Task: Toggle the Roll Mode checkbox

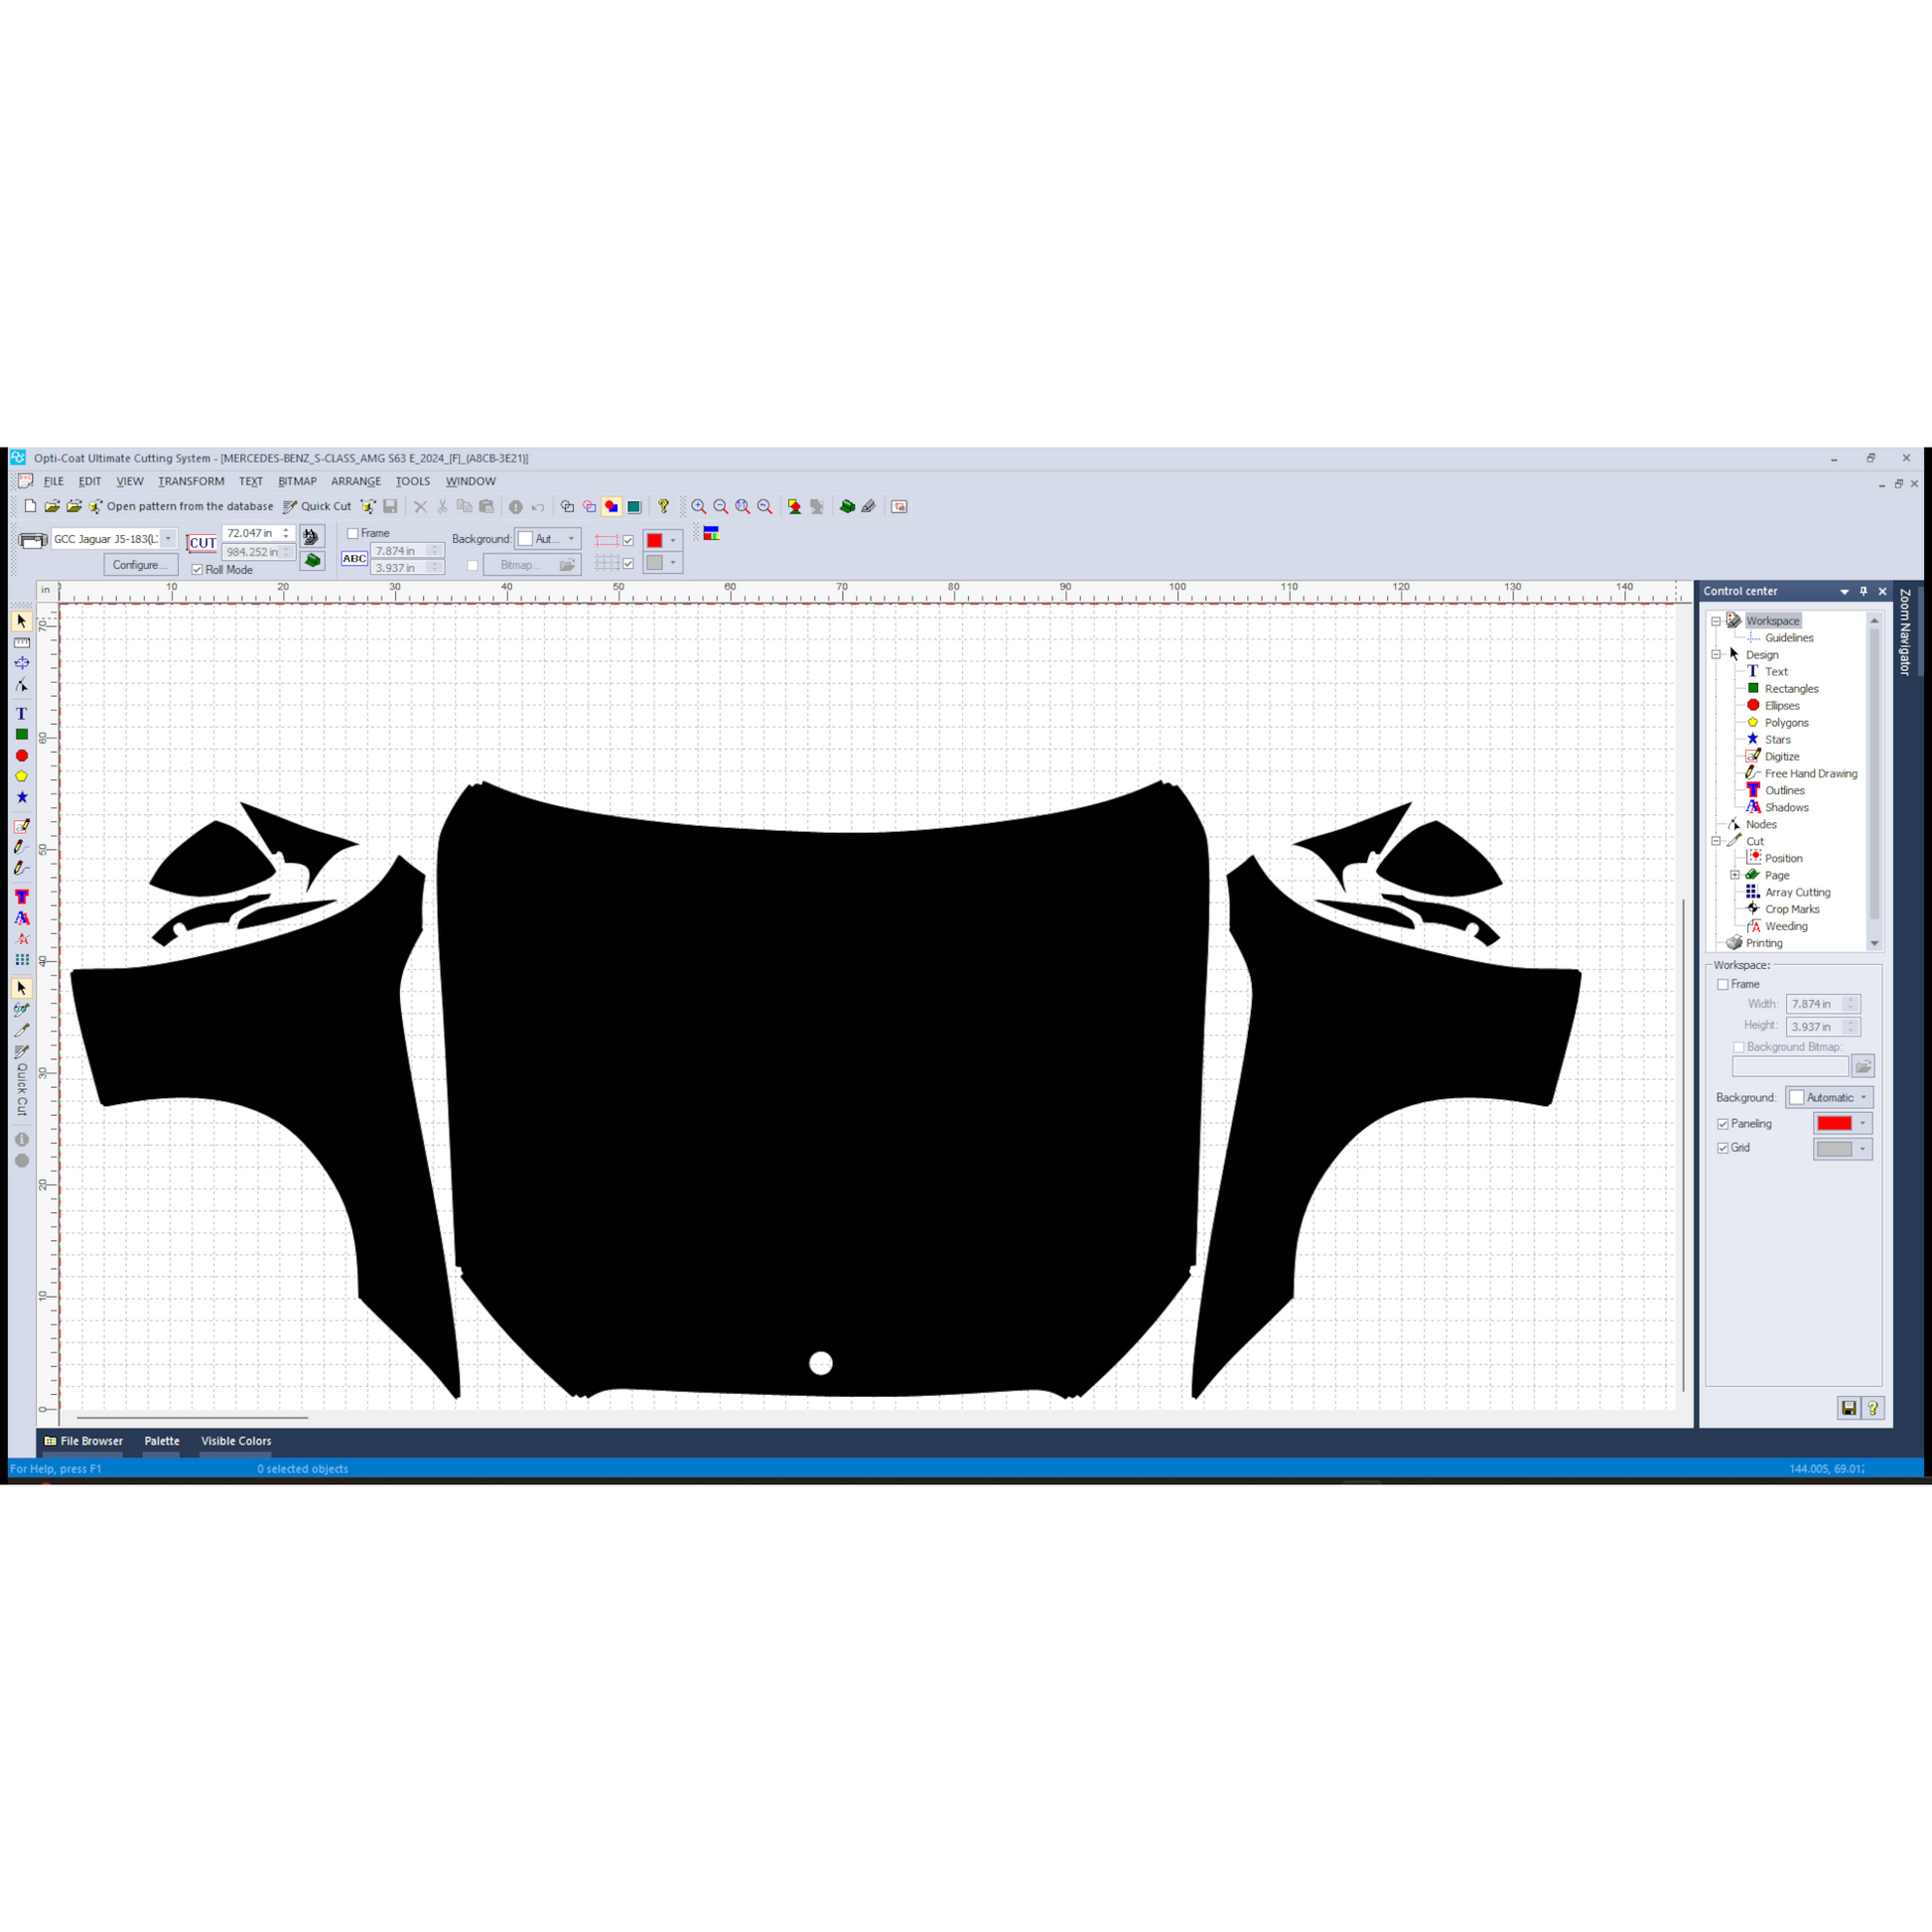Action: (x=197, y=570)
